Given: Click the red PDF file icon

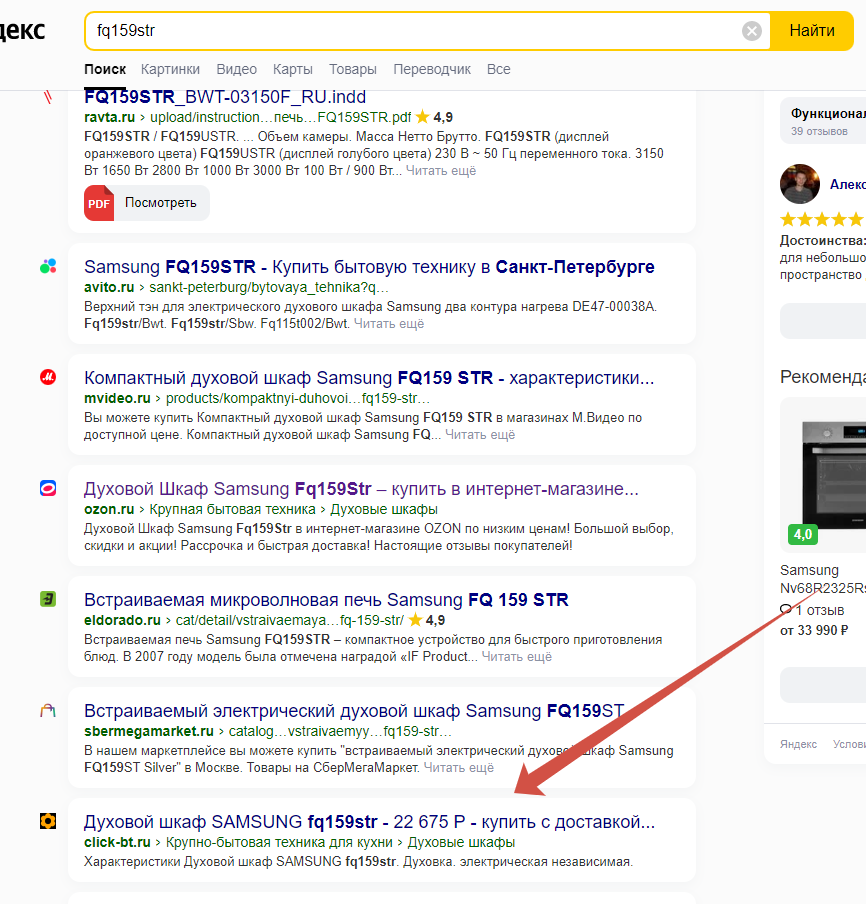Looking at the screenshot, I should pos(99,203).
